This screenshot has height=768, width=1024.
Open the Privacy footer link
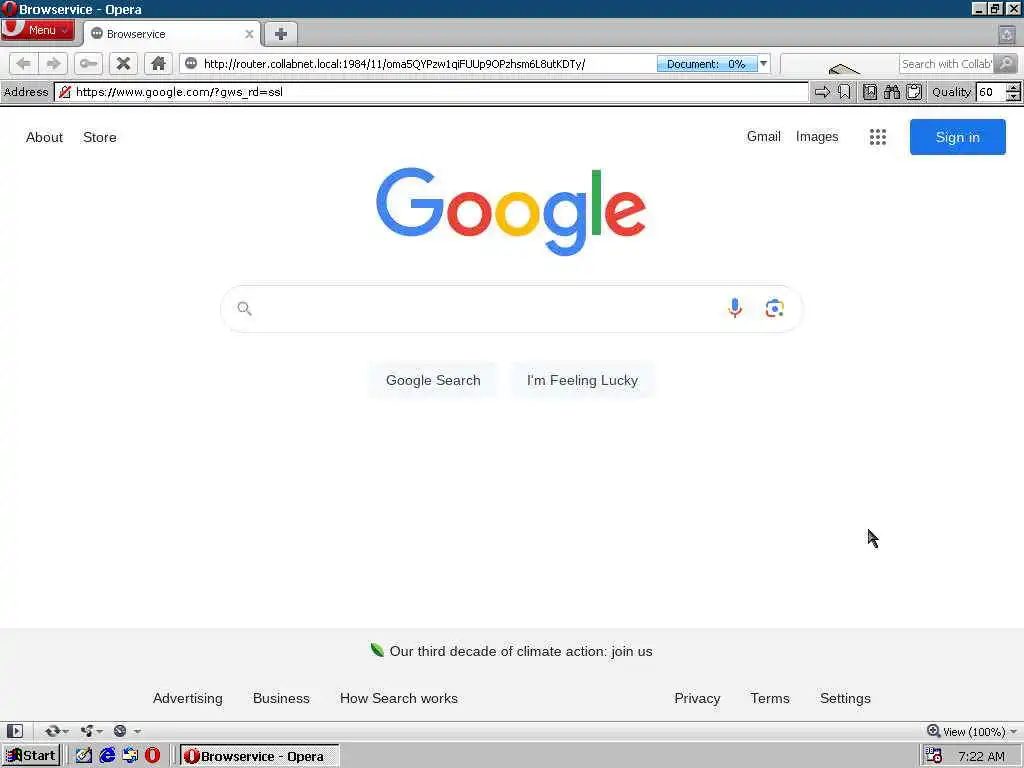coord(697,698)
